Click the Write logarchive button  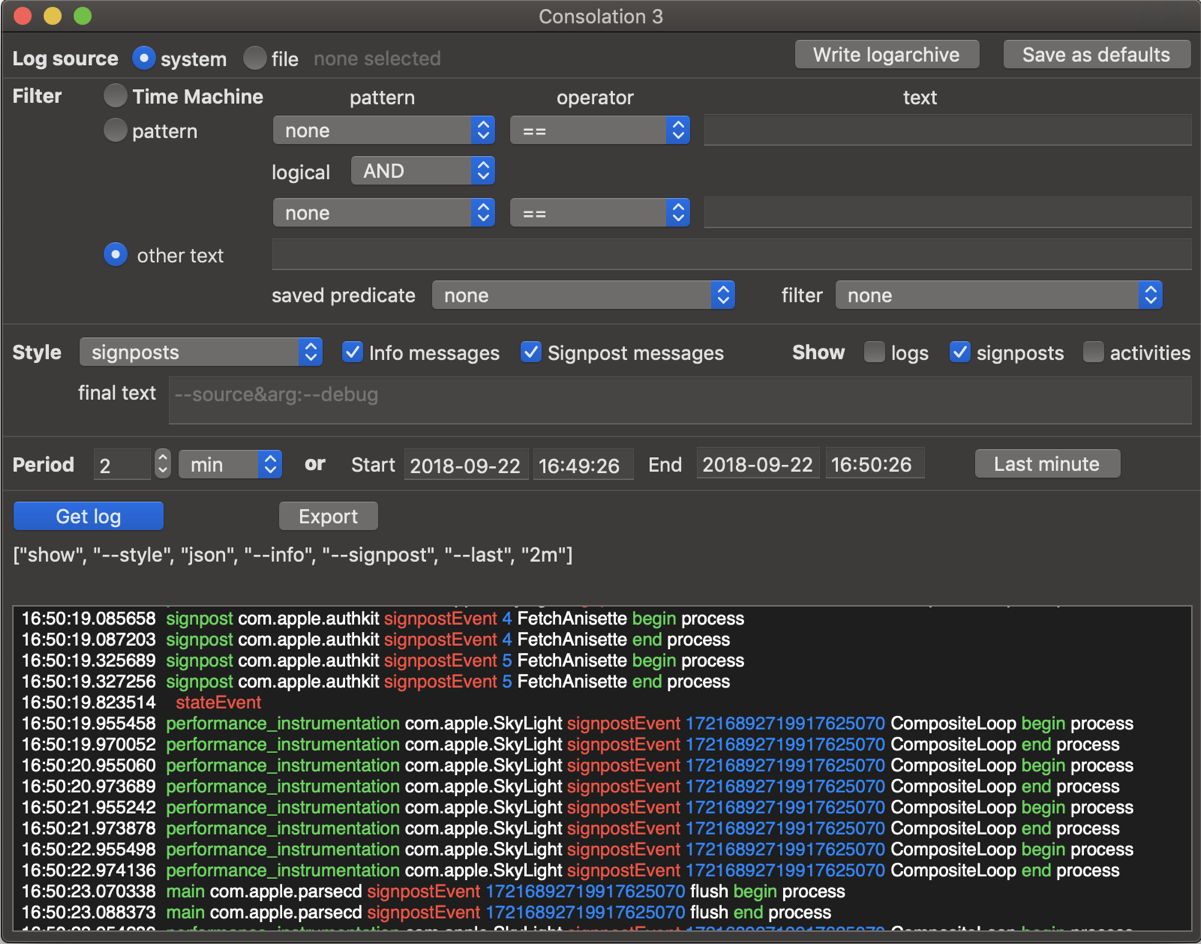tap(886, 55)
